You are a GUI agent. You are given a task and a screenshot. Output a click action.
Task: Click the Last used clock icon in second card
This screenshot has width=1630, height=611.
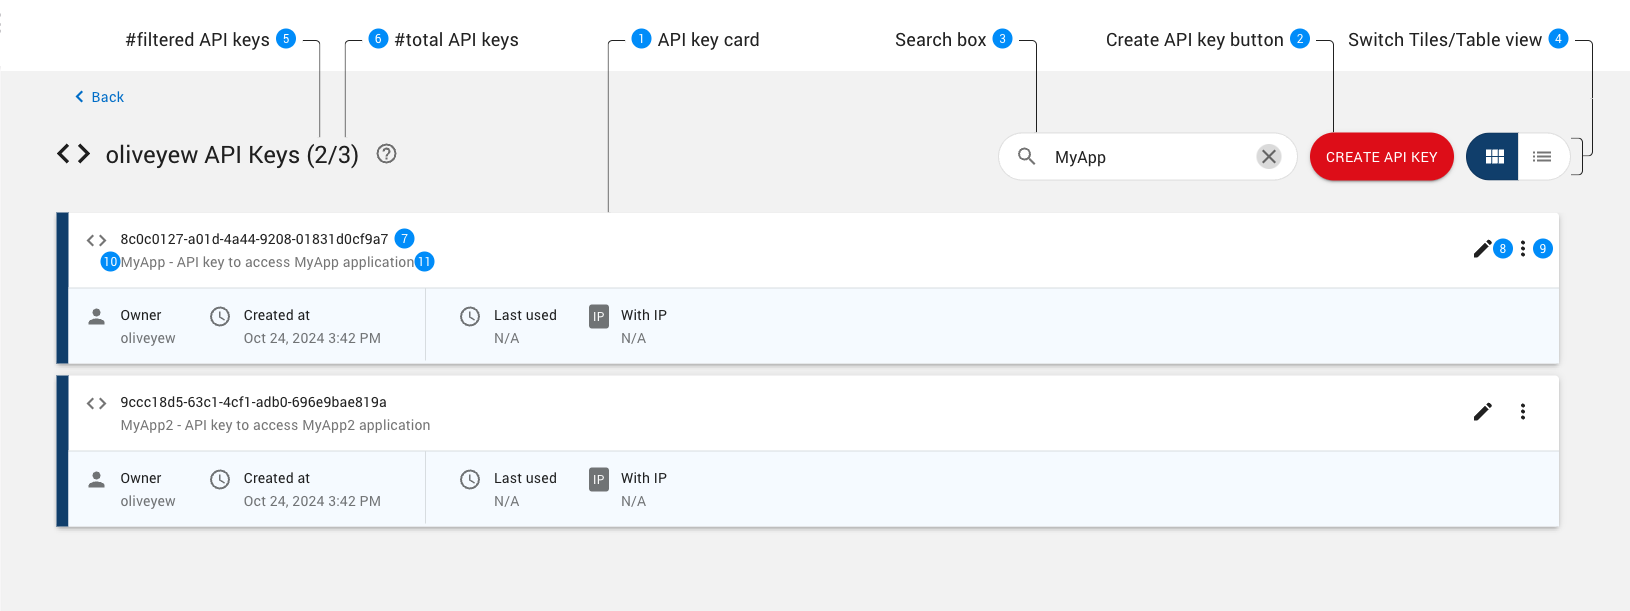click(470, 480)
